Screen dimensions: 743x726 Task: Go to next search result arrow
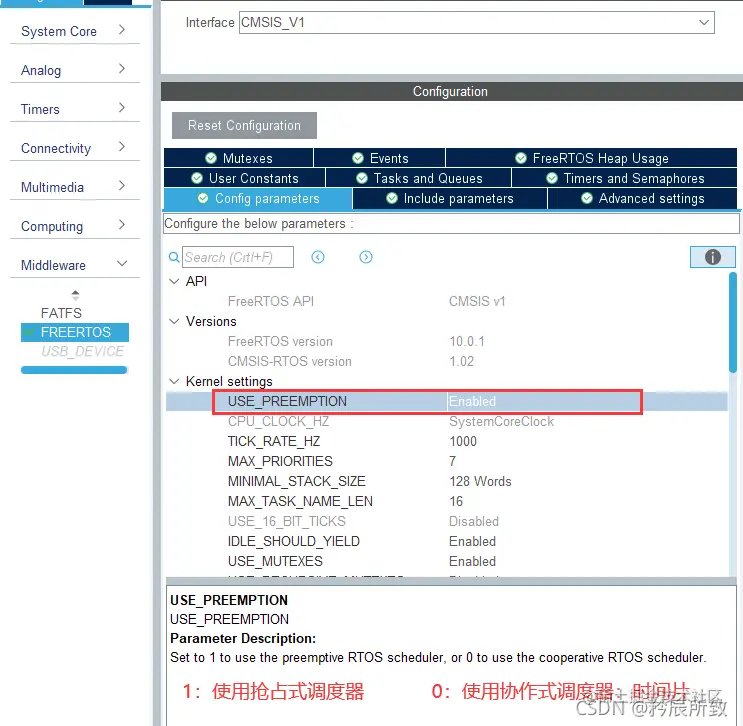click(x=366, y=257)
